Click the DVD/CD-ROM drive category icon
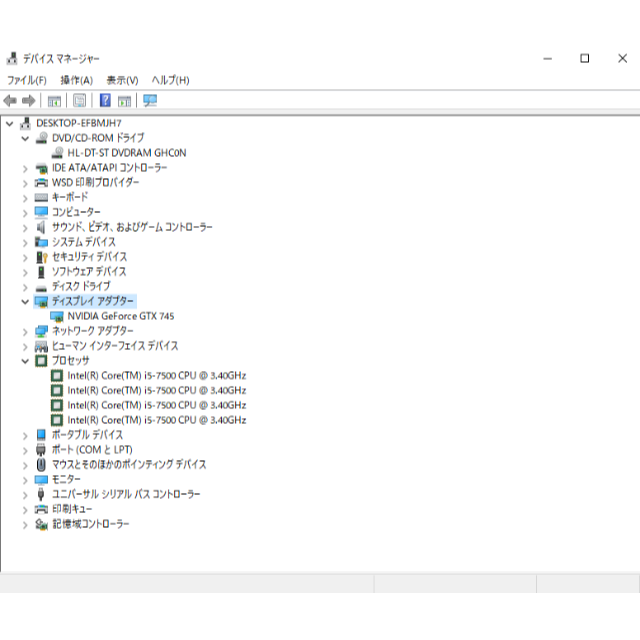This screenshot has height=640, width=640. point(41,138)
